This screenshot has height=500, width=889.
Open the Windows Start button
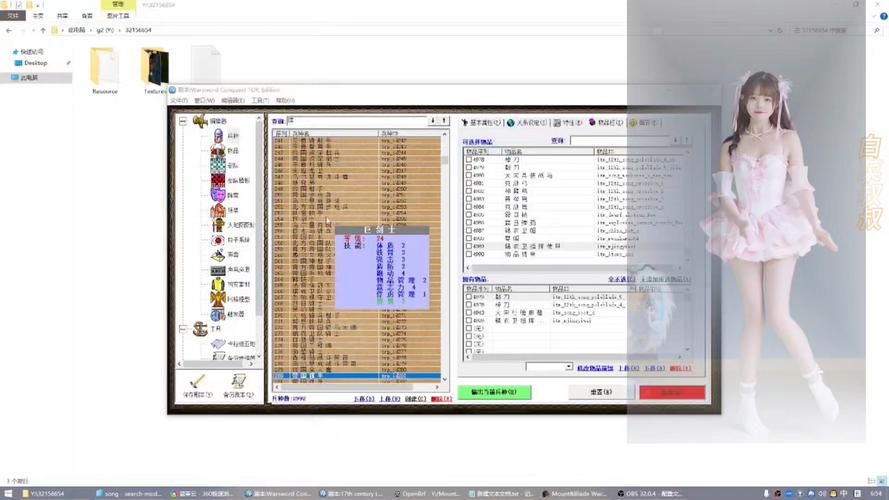[8, 494]
